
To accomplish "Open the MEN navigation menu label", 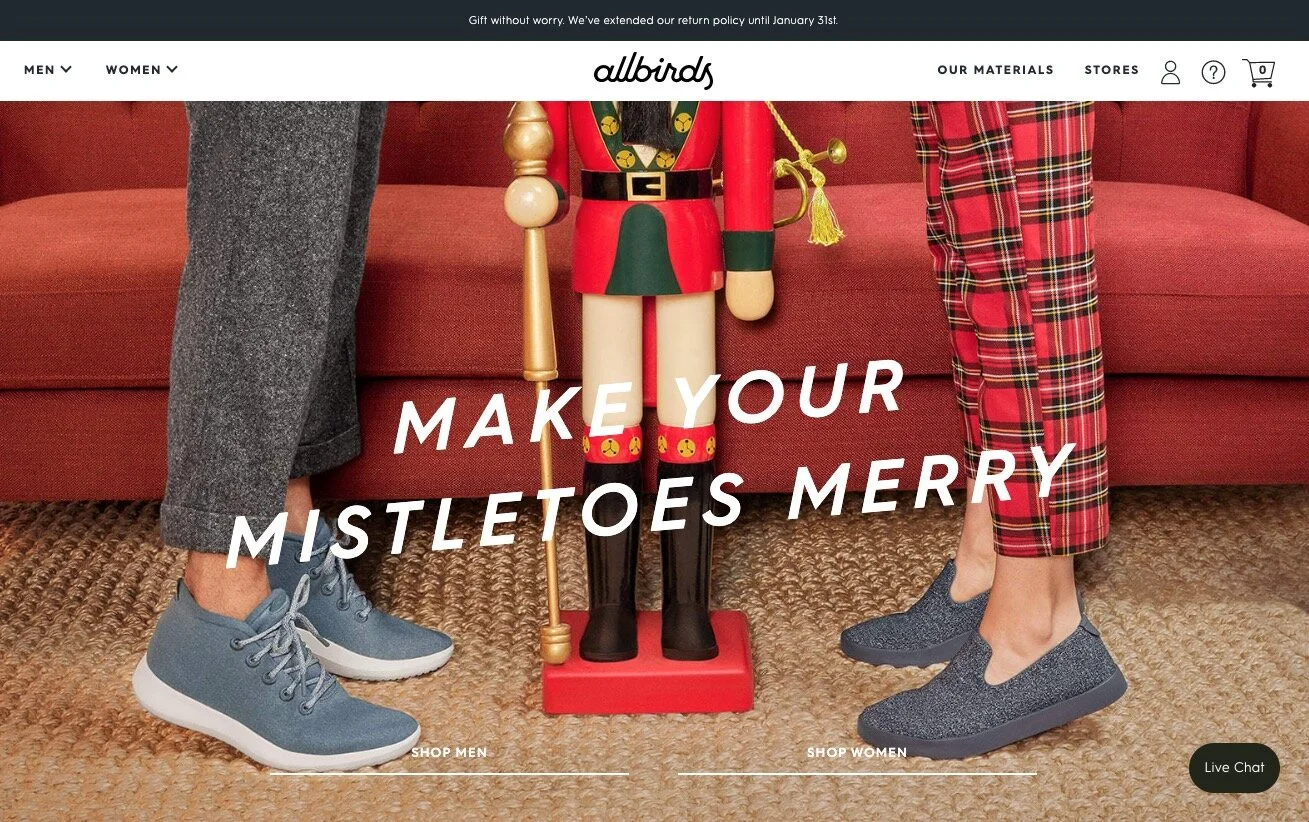I will 39,70.
